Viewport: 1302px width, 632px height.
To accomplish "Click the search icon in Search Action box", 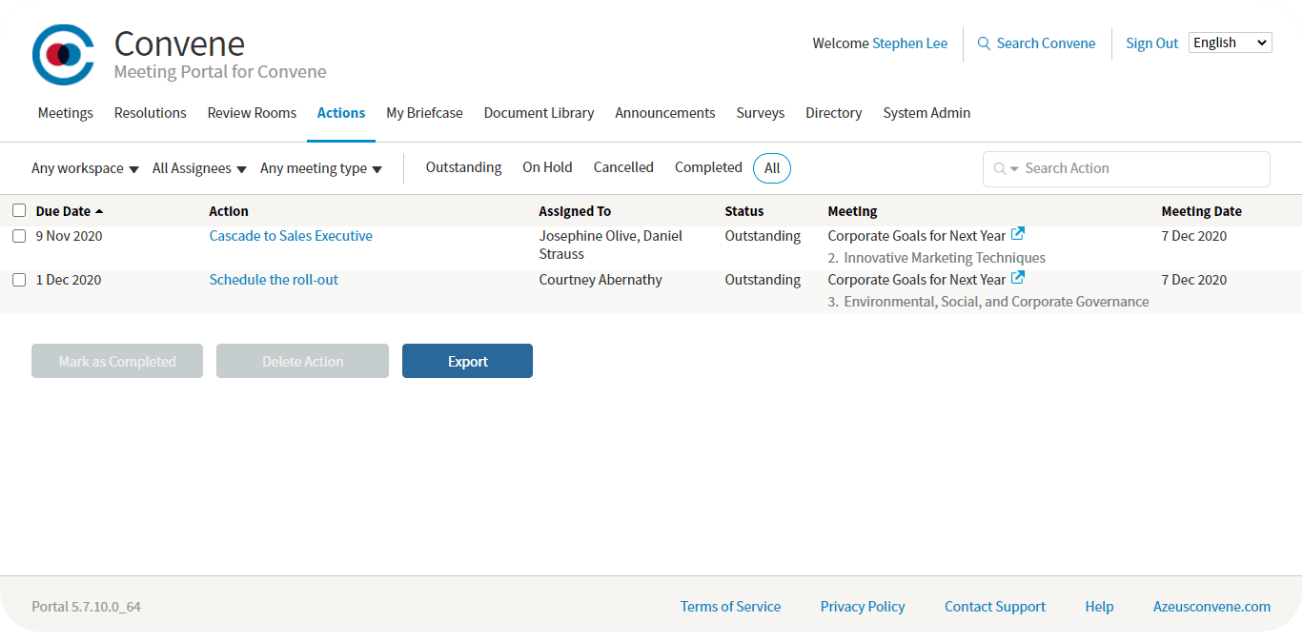I will (x=1000, y=169).
